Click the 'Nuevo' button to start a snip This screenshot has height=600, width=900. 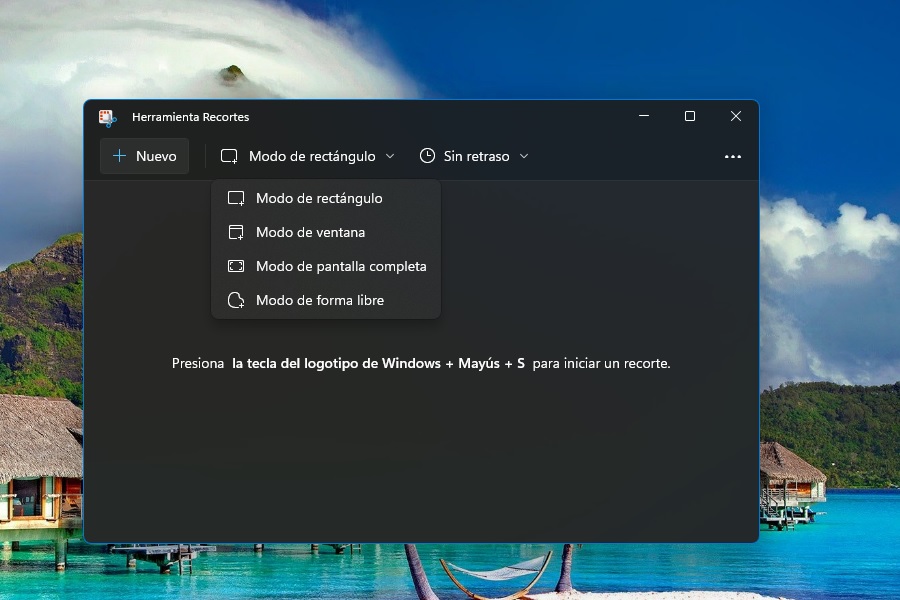pyautogui.click(x=144, y=156)
